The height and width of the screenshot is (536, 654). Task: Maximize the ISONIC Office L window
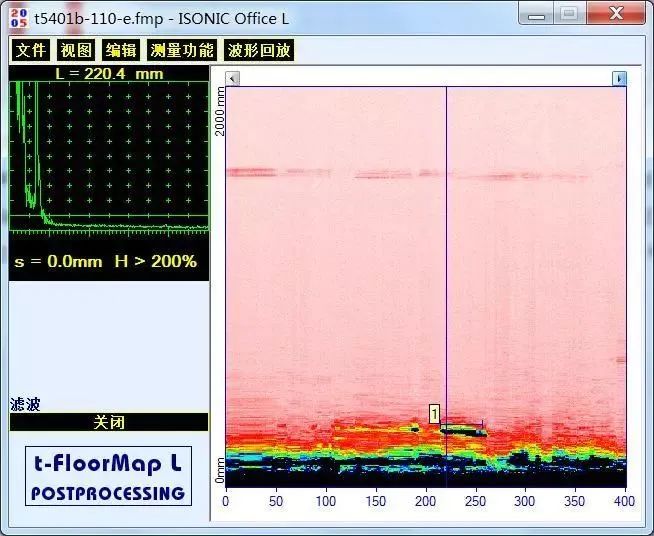point(569,15)
